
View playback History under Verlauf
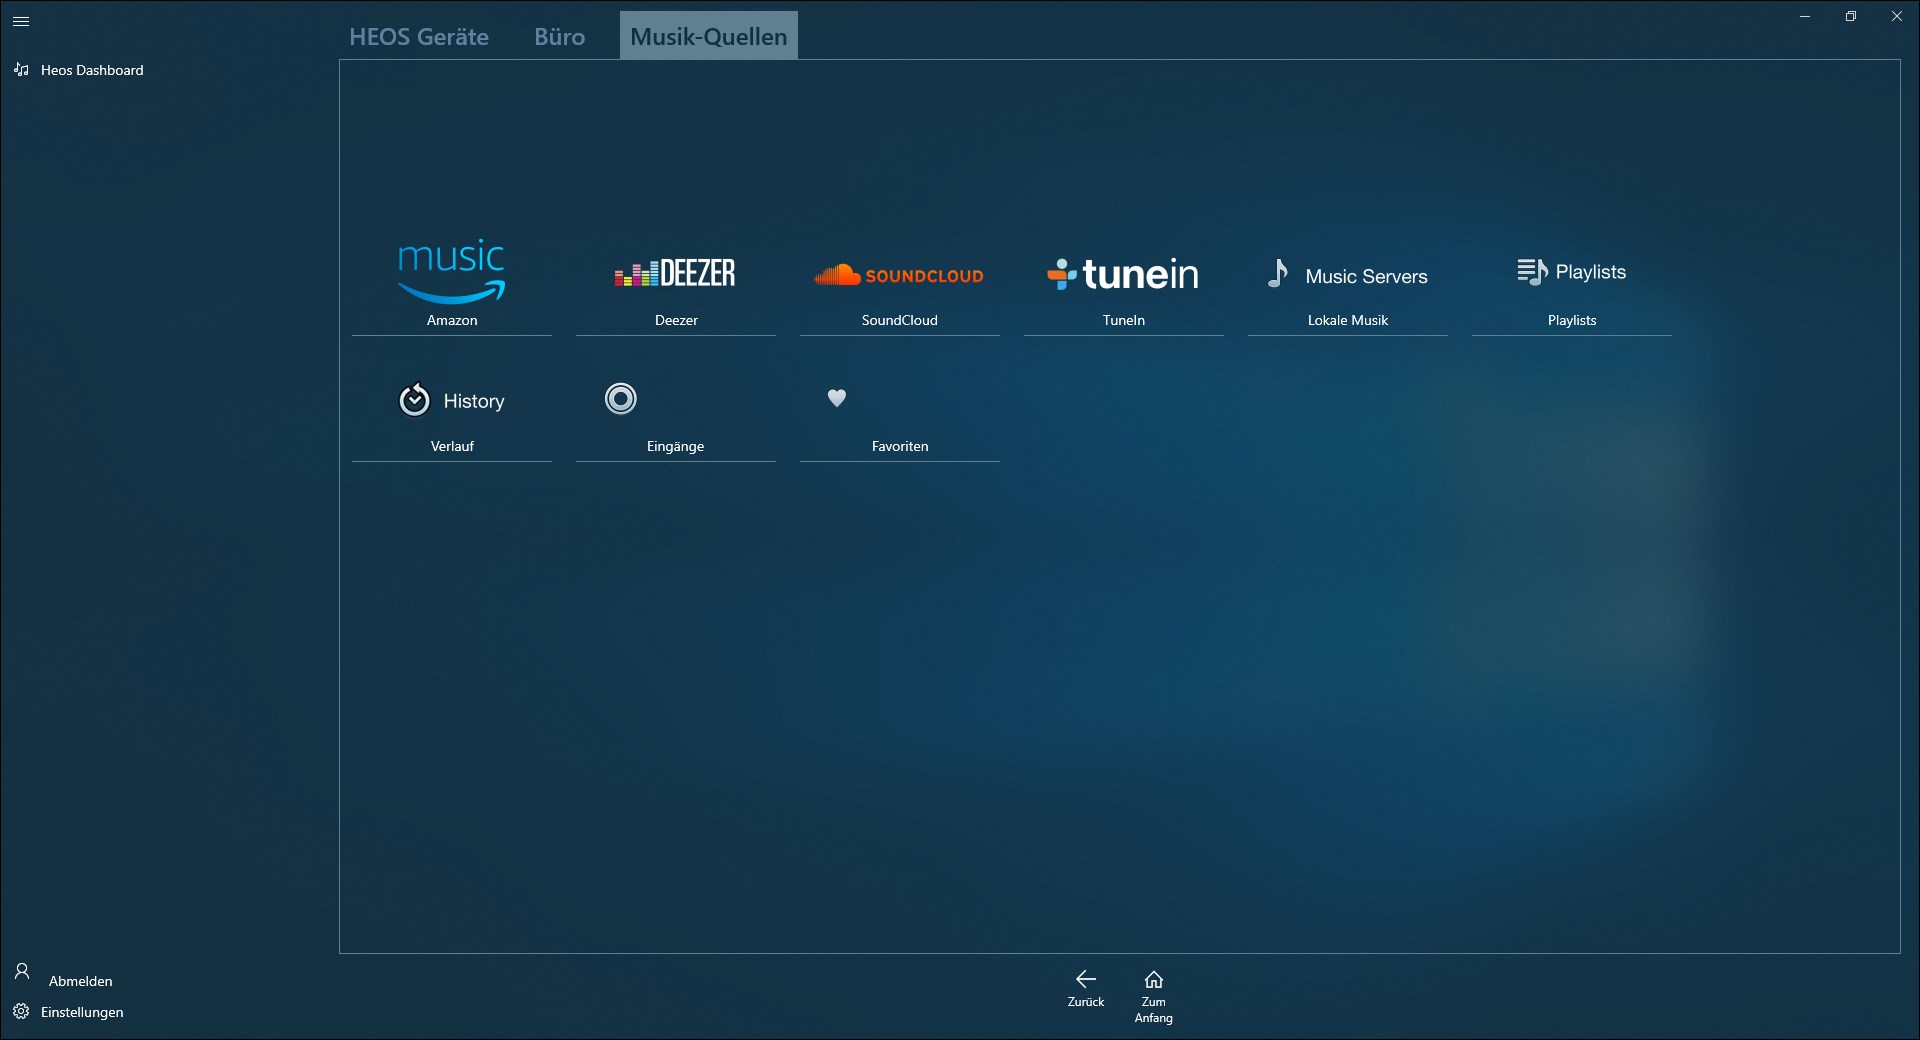click(452, 410)
